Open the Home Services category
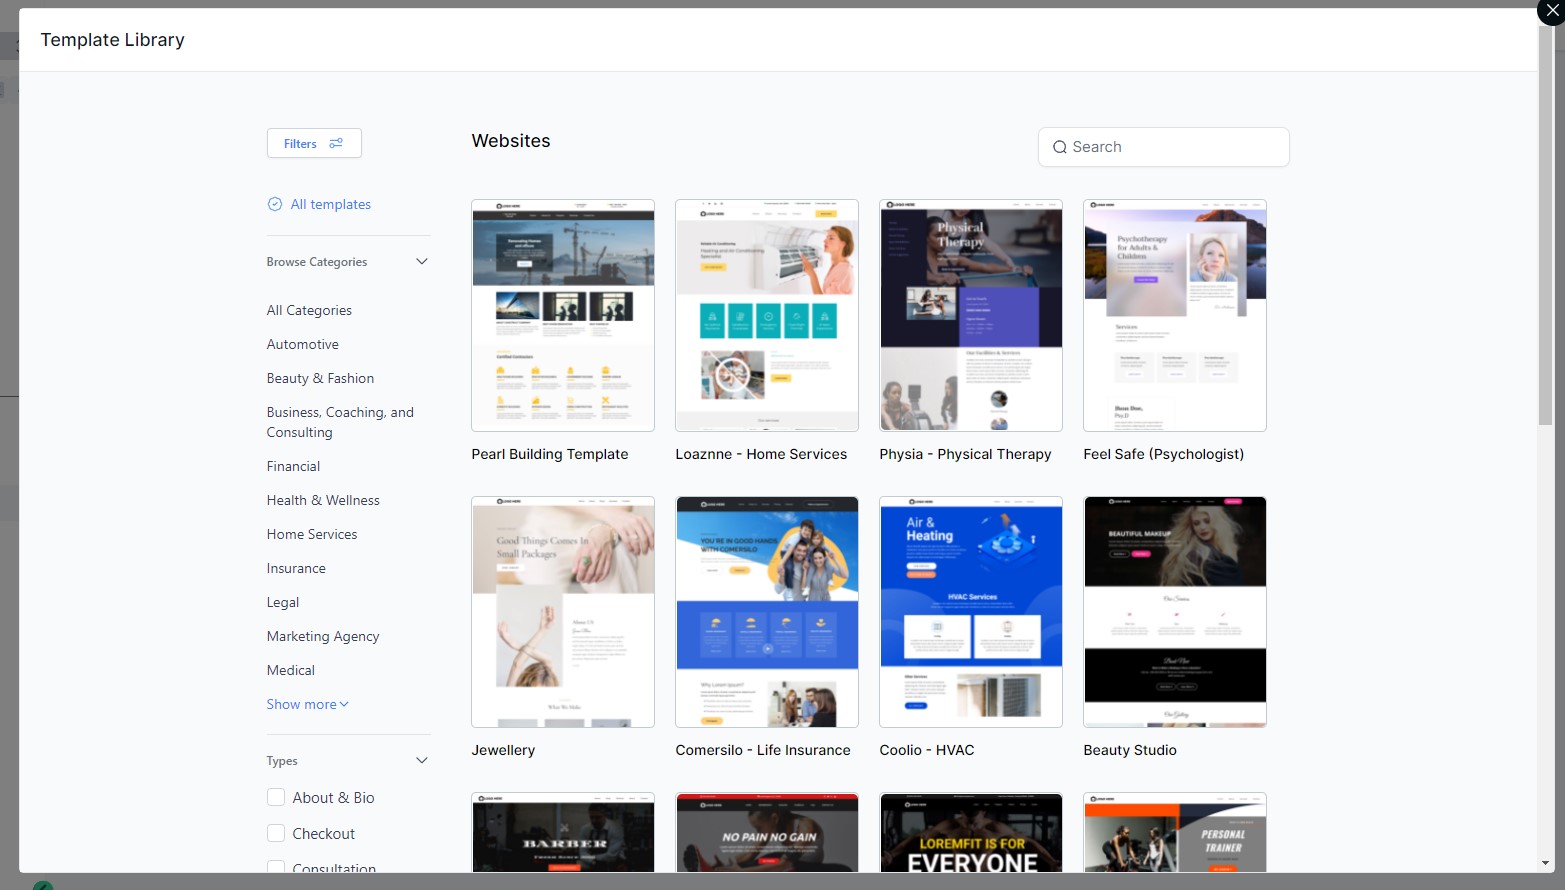The image size is (1565, 890). click(x=312, y=534)
